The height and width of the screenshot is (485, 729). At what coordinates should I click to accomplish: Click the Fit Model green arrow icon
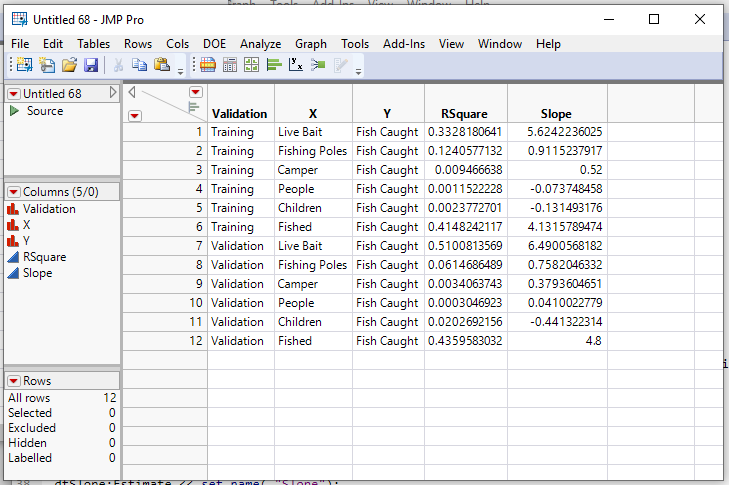pyautogui.click(x=318, y=65)
